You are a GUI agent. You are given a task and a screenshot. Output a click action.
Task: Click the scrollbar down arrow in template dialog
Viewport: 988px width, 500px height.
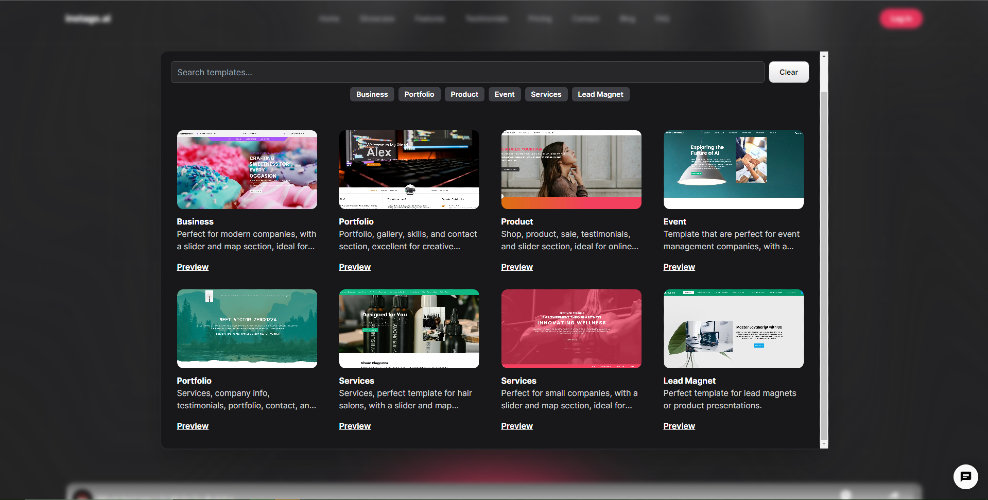(824, 444)
